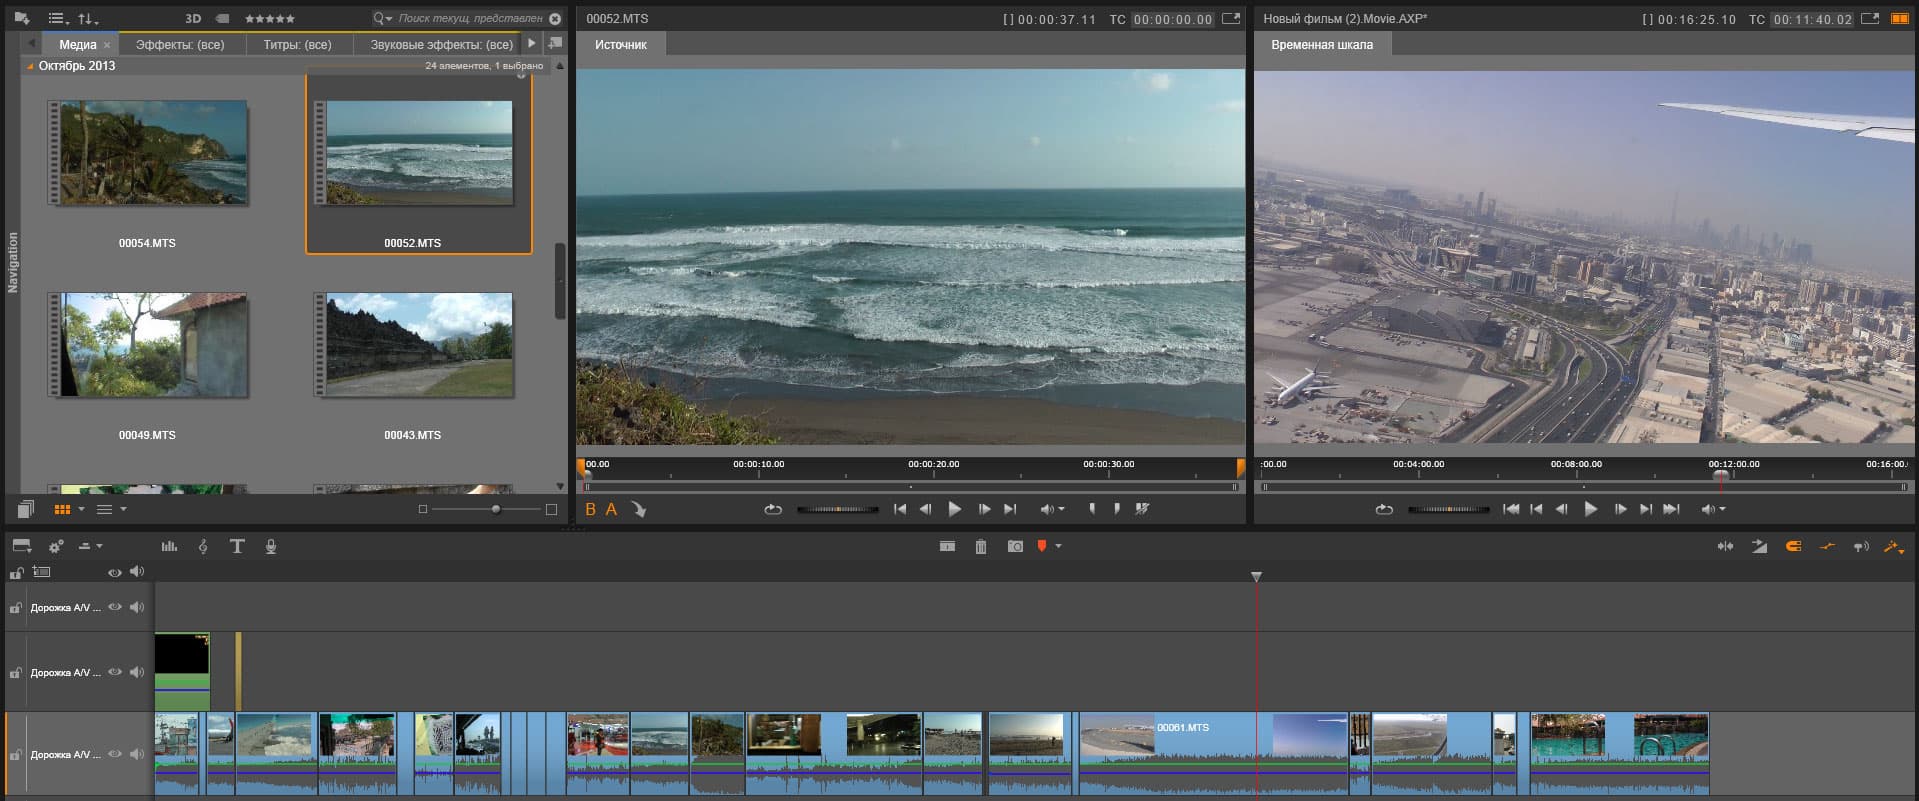Open the Титры: (все) tab
This screenshot has width=1919, height=801.
297,44
